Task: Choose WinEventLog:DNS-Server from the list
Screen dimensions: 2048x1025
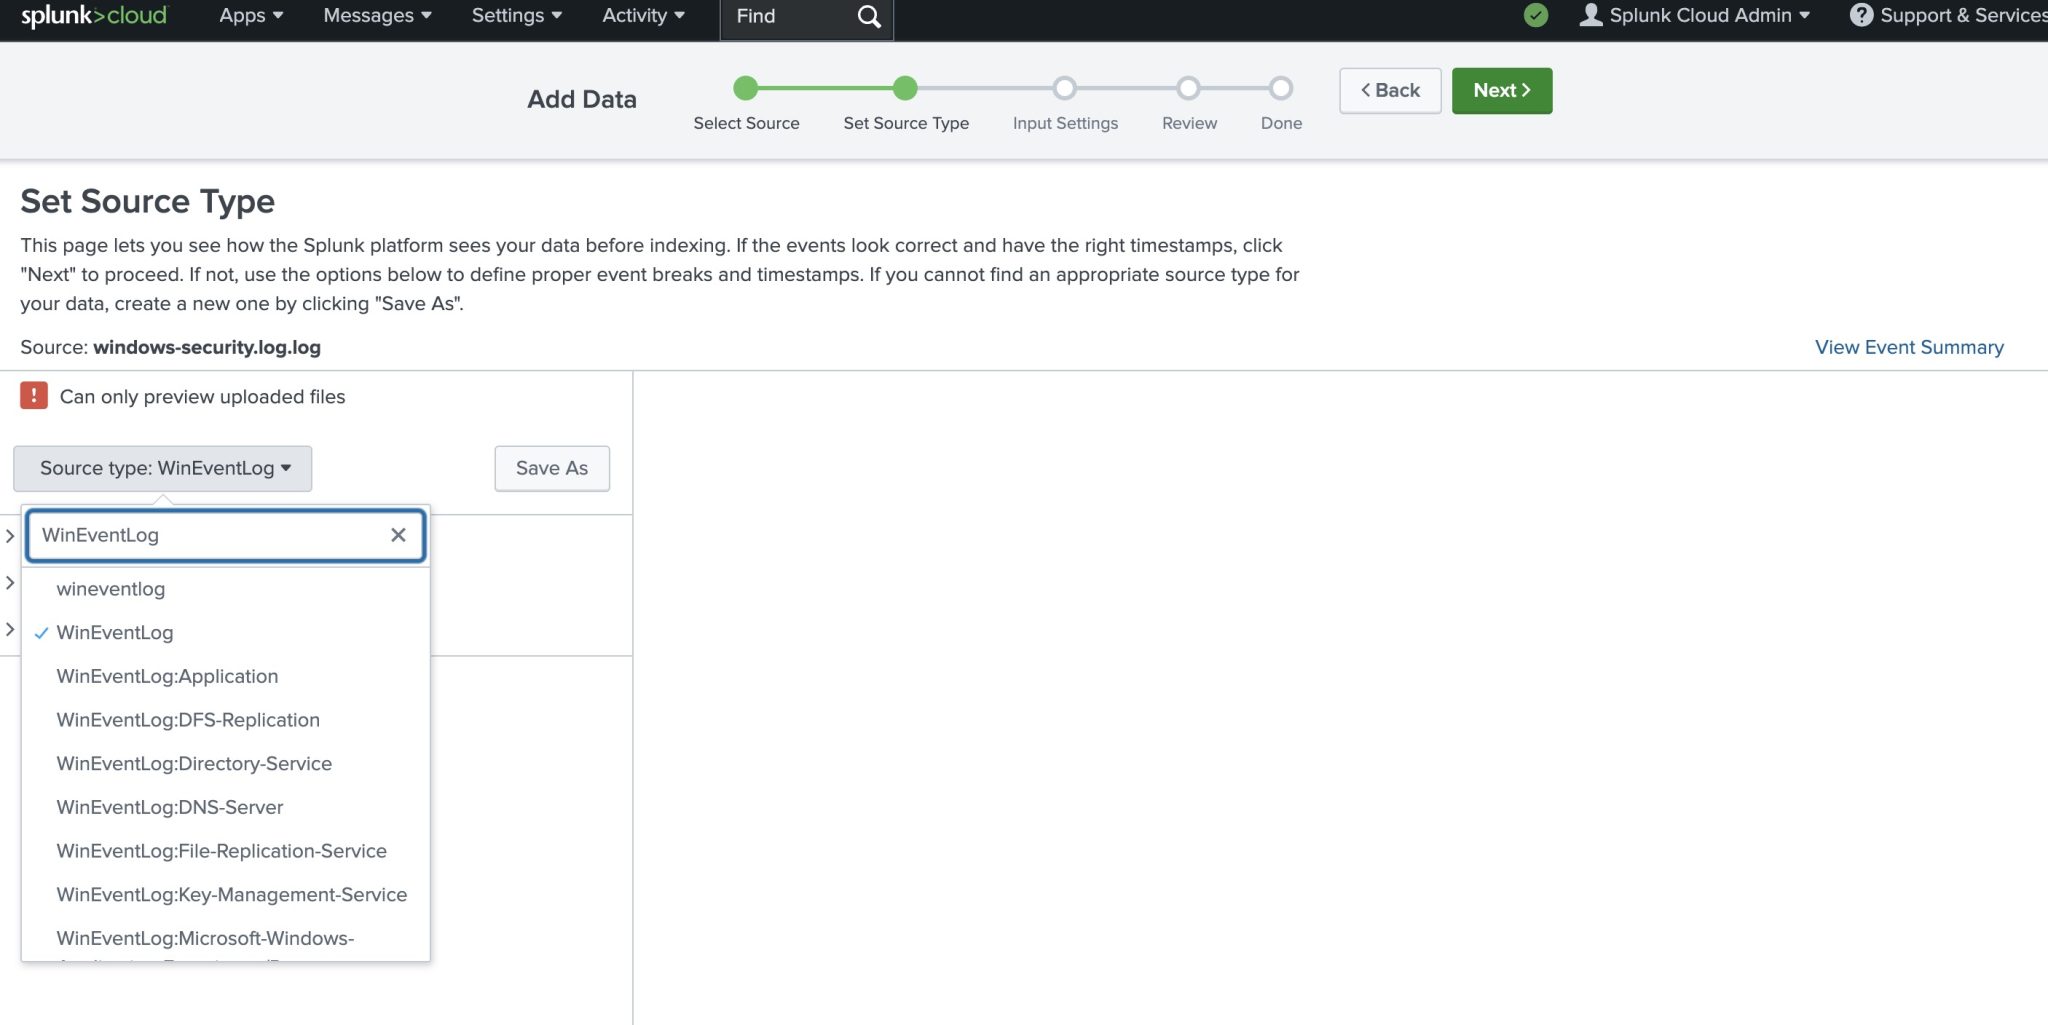Action: (x=170, y=807)
